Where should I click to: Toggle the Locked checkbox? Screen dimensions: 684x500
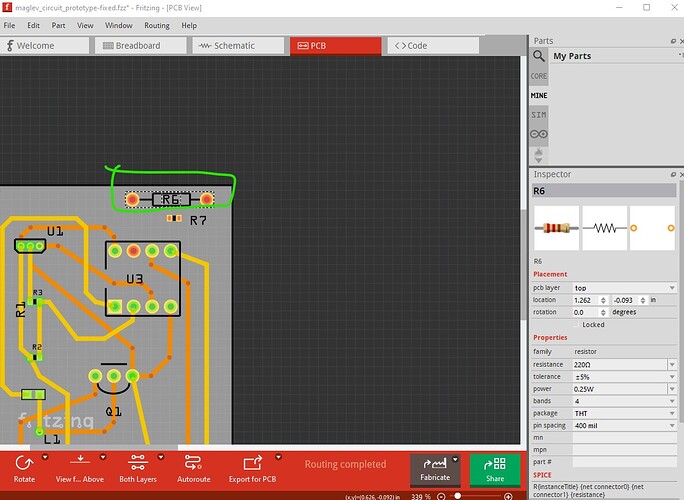click(576, 325)
